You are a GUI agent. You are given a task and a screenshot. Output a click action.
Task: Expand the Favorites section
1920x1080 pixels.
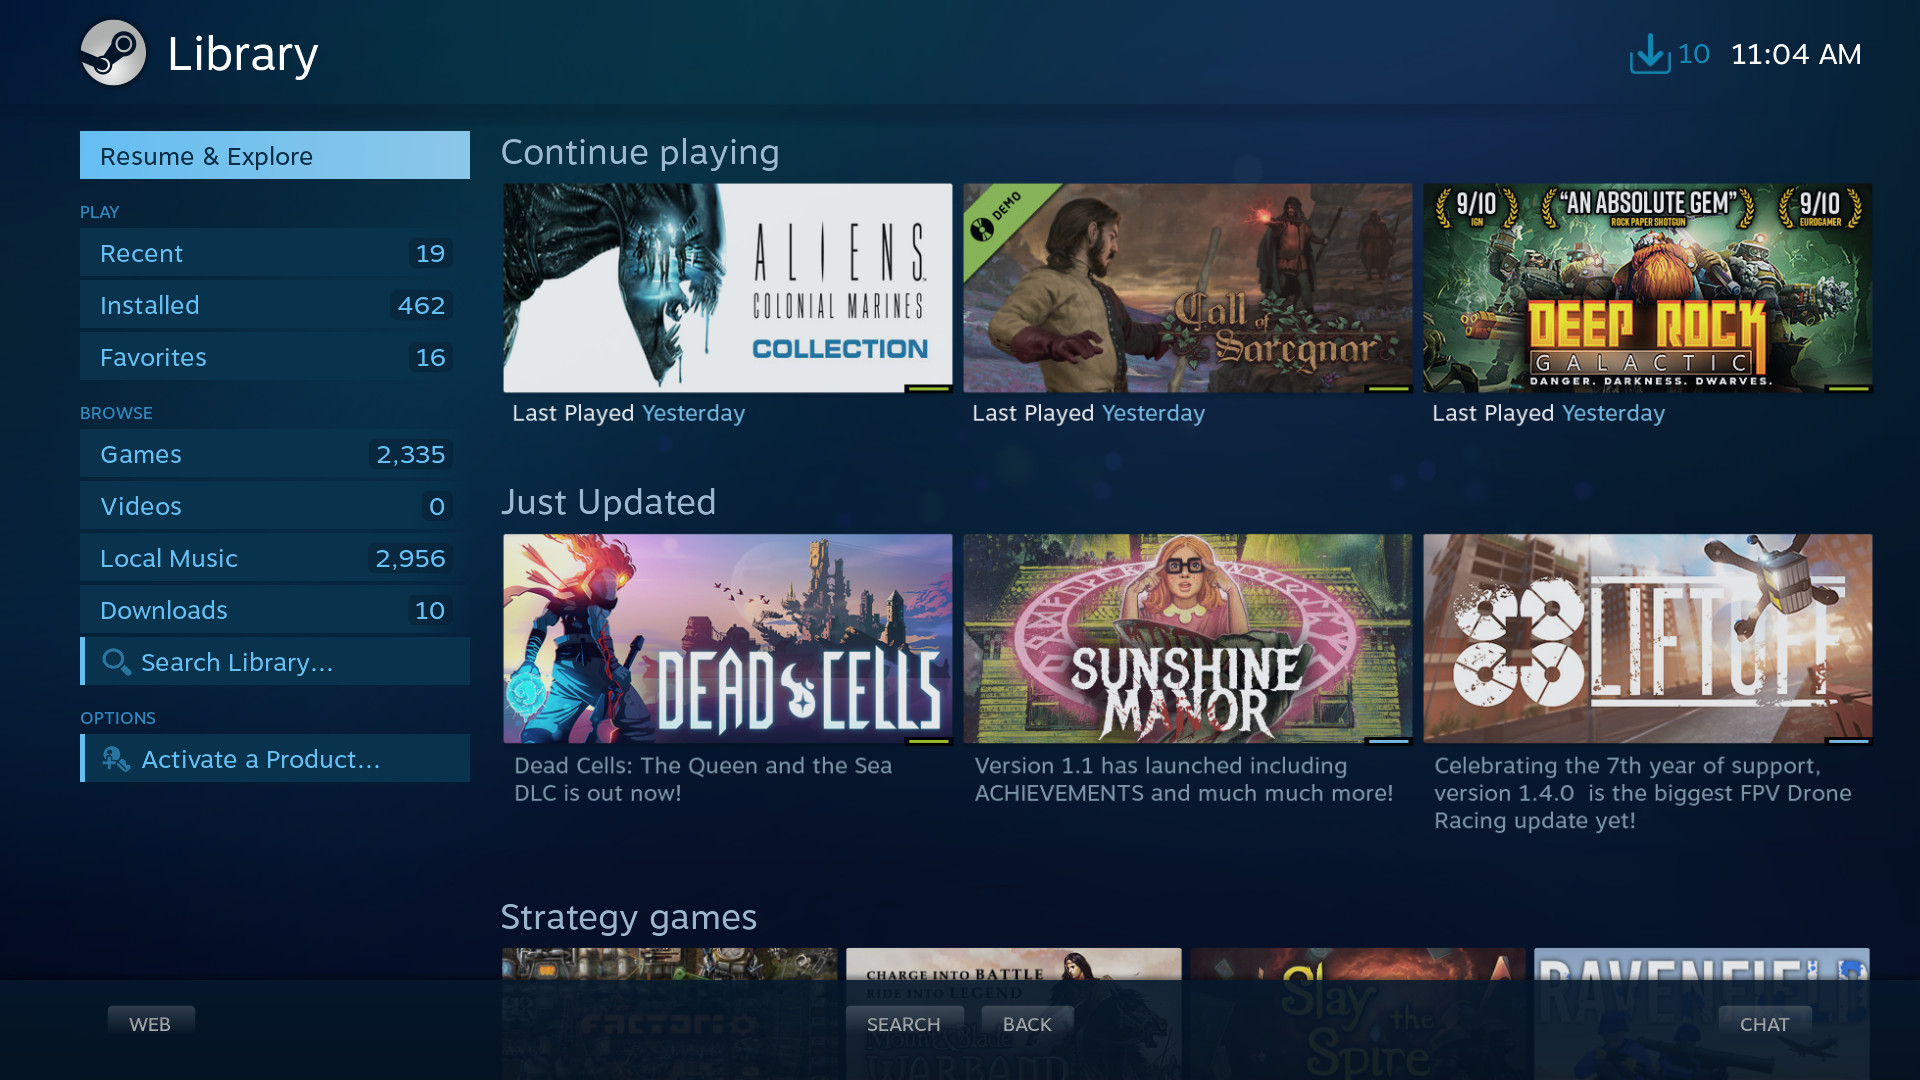point(152,356)
